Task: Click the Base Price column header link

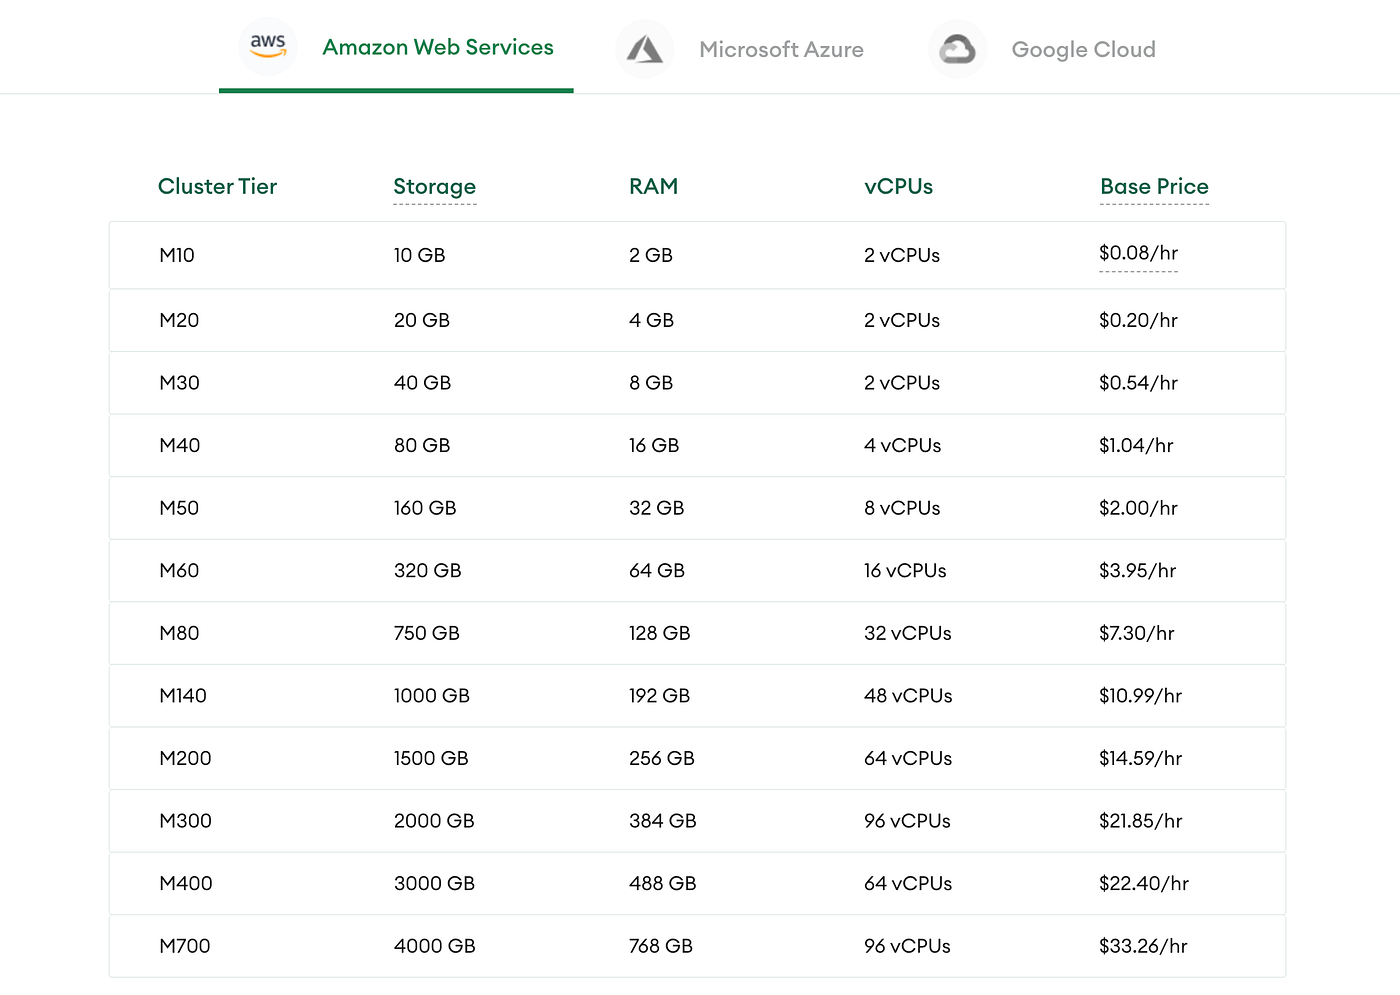Action: (1154, 187)
